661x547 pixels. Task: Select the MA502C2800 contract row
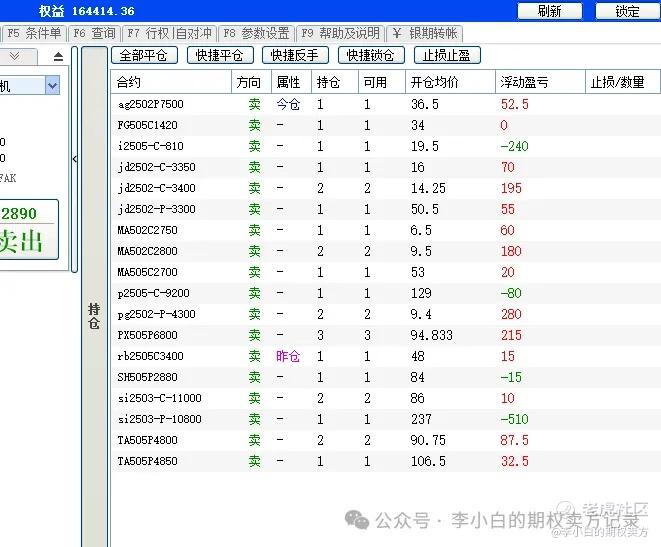click(385, 251)
